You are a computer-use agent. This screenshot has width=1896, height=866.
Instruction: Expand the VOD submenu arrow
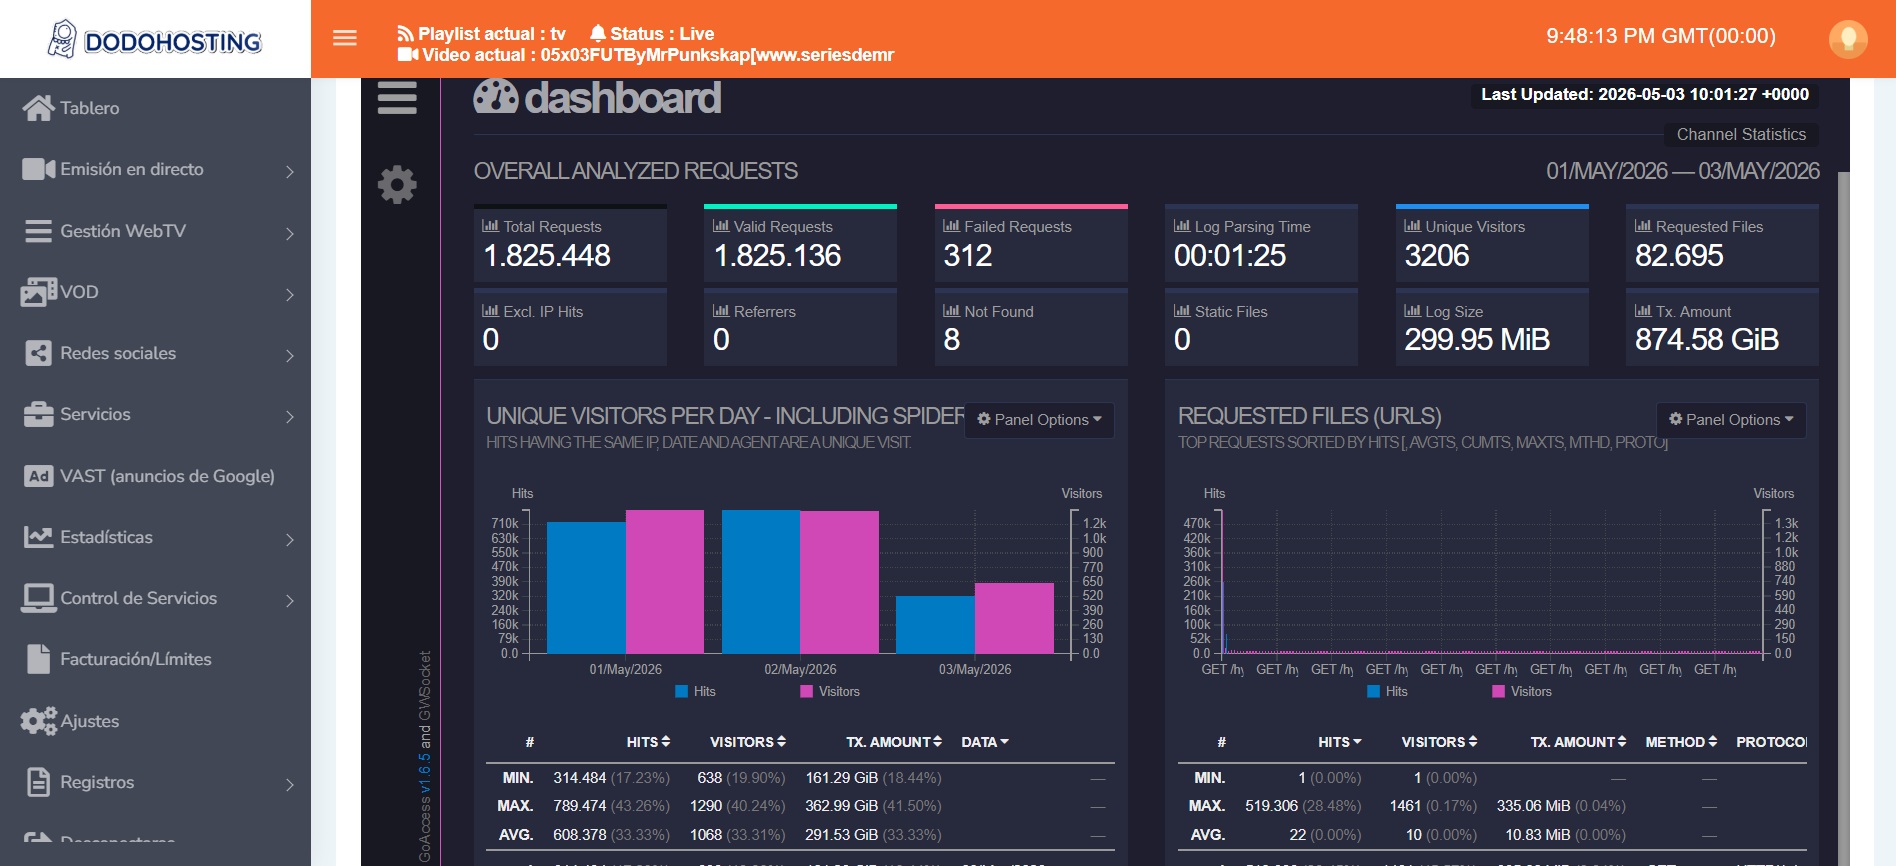coord(290,294)
